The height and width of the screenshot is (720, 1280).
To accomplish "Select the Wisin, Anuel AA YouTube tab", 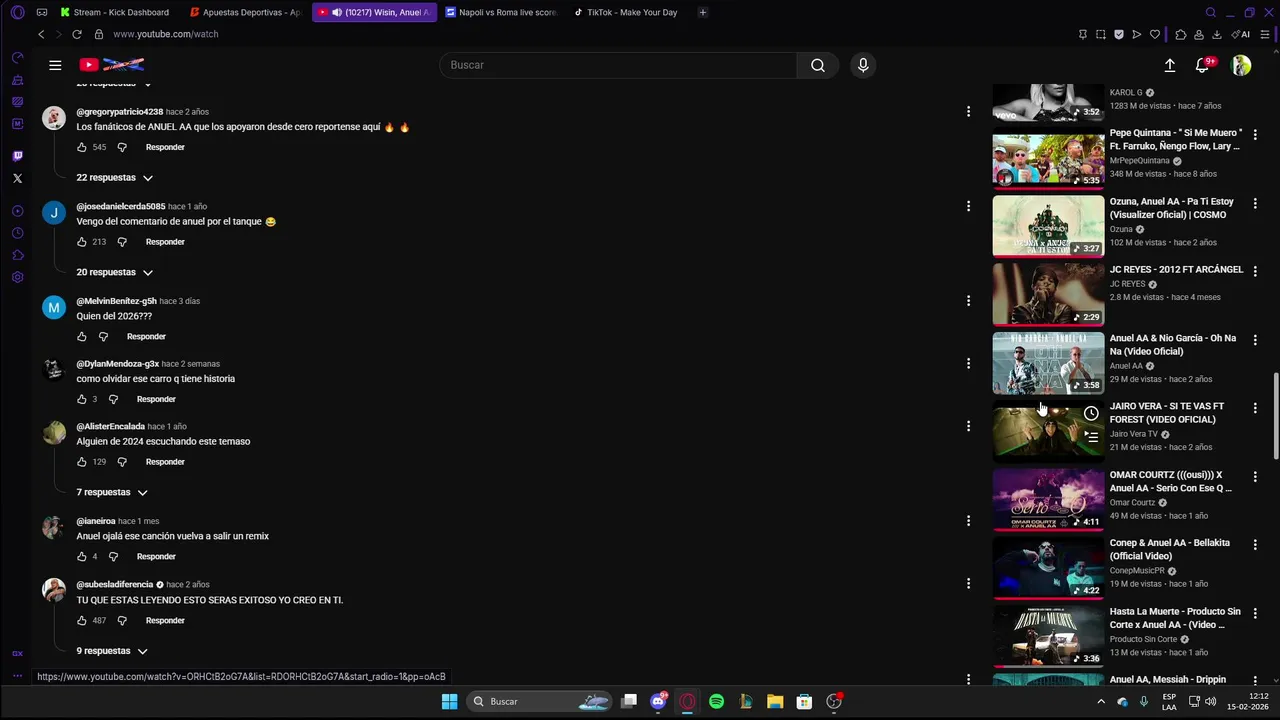I will [x=374, y=12].
